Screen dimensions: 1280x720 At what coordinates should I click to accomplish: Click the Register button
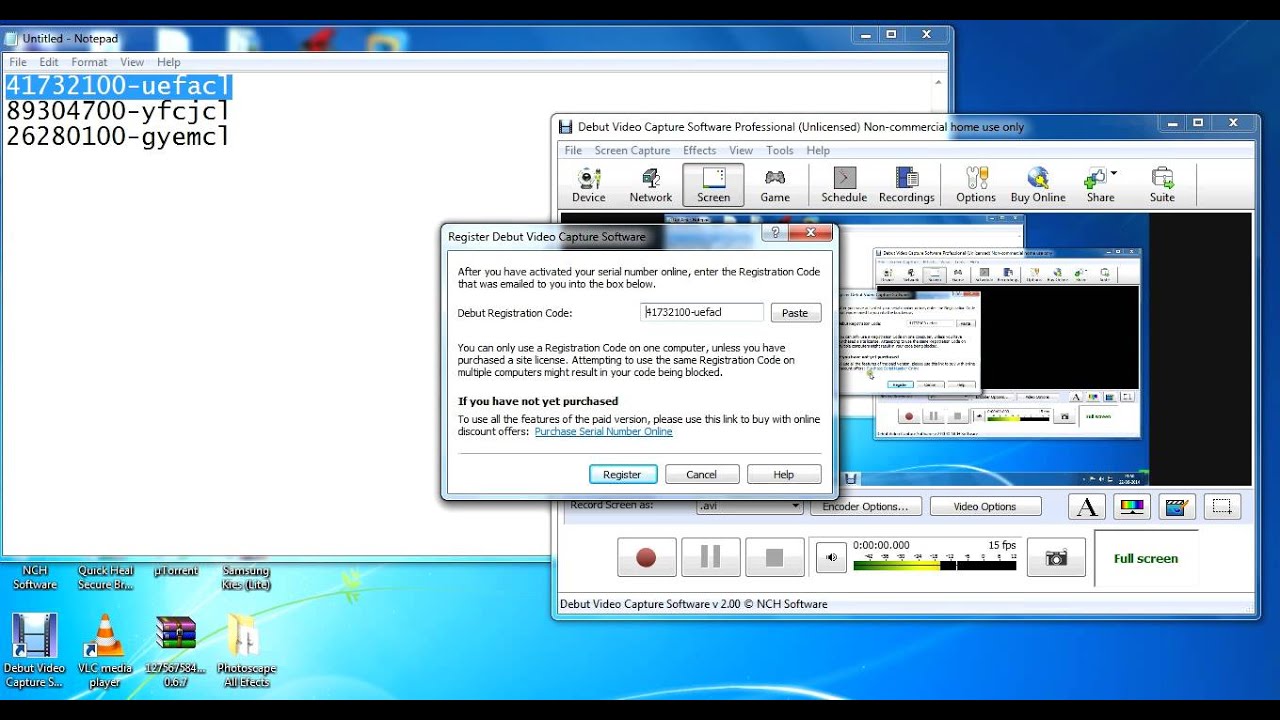pyautogui.click(x=622, y=474)
